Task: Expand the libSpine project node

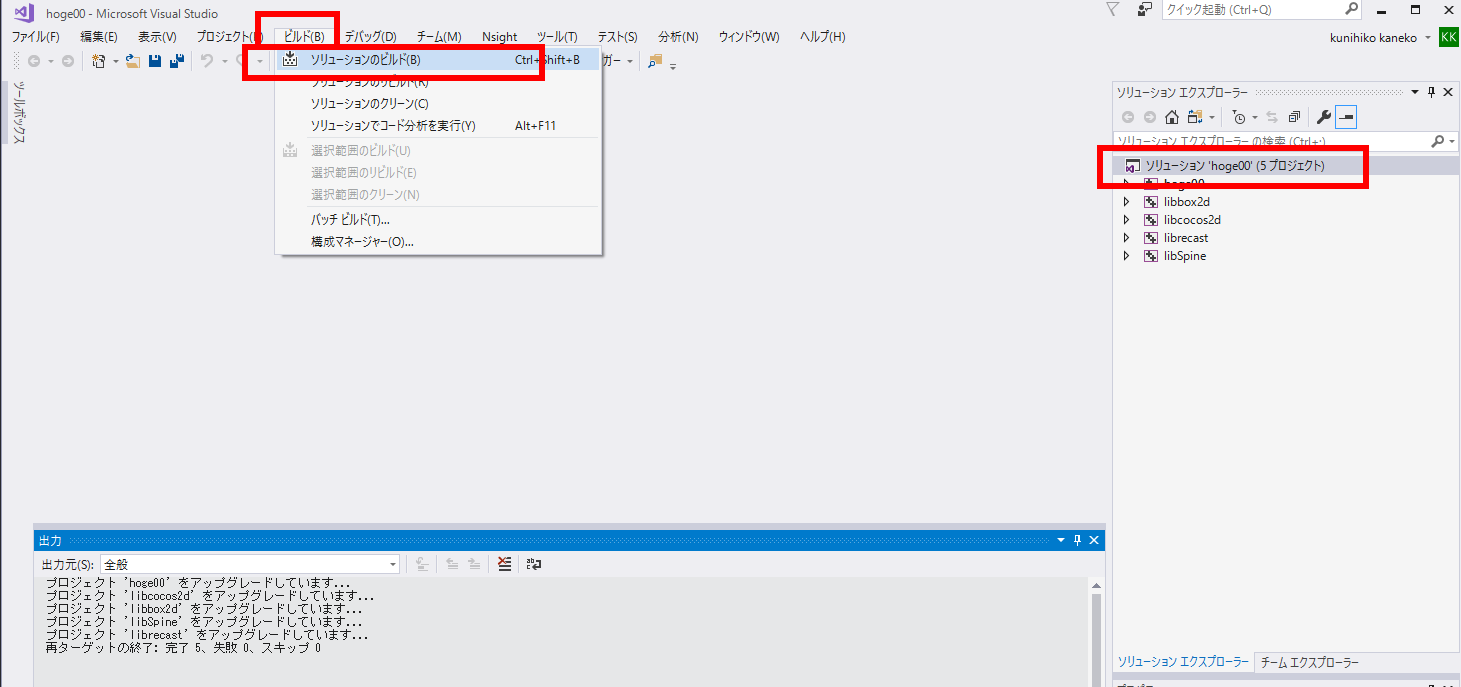Action: (1127, 256)
